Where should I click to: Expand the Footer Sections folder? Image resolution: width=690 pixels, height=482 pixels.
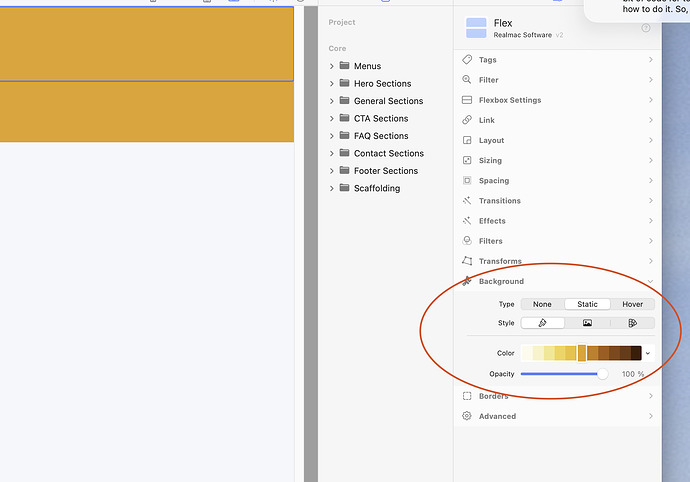pos(332,171)
